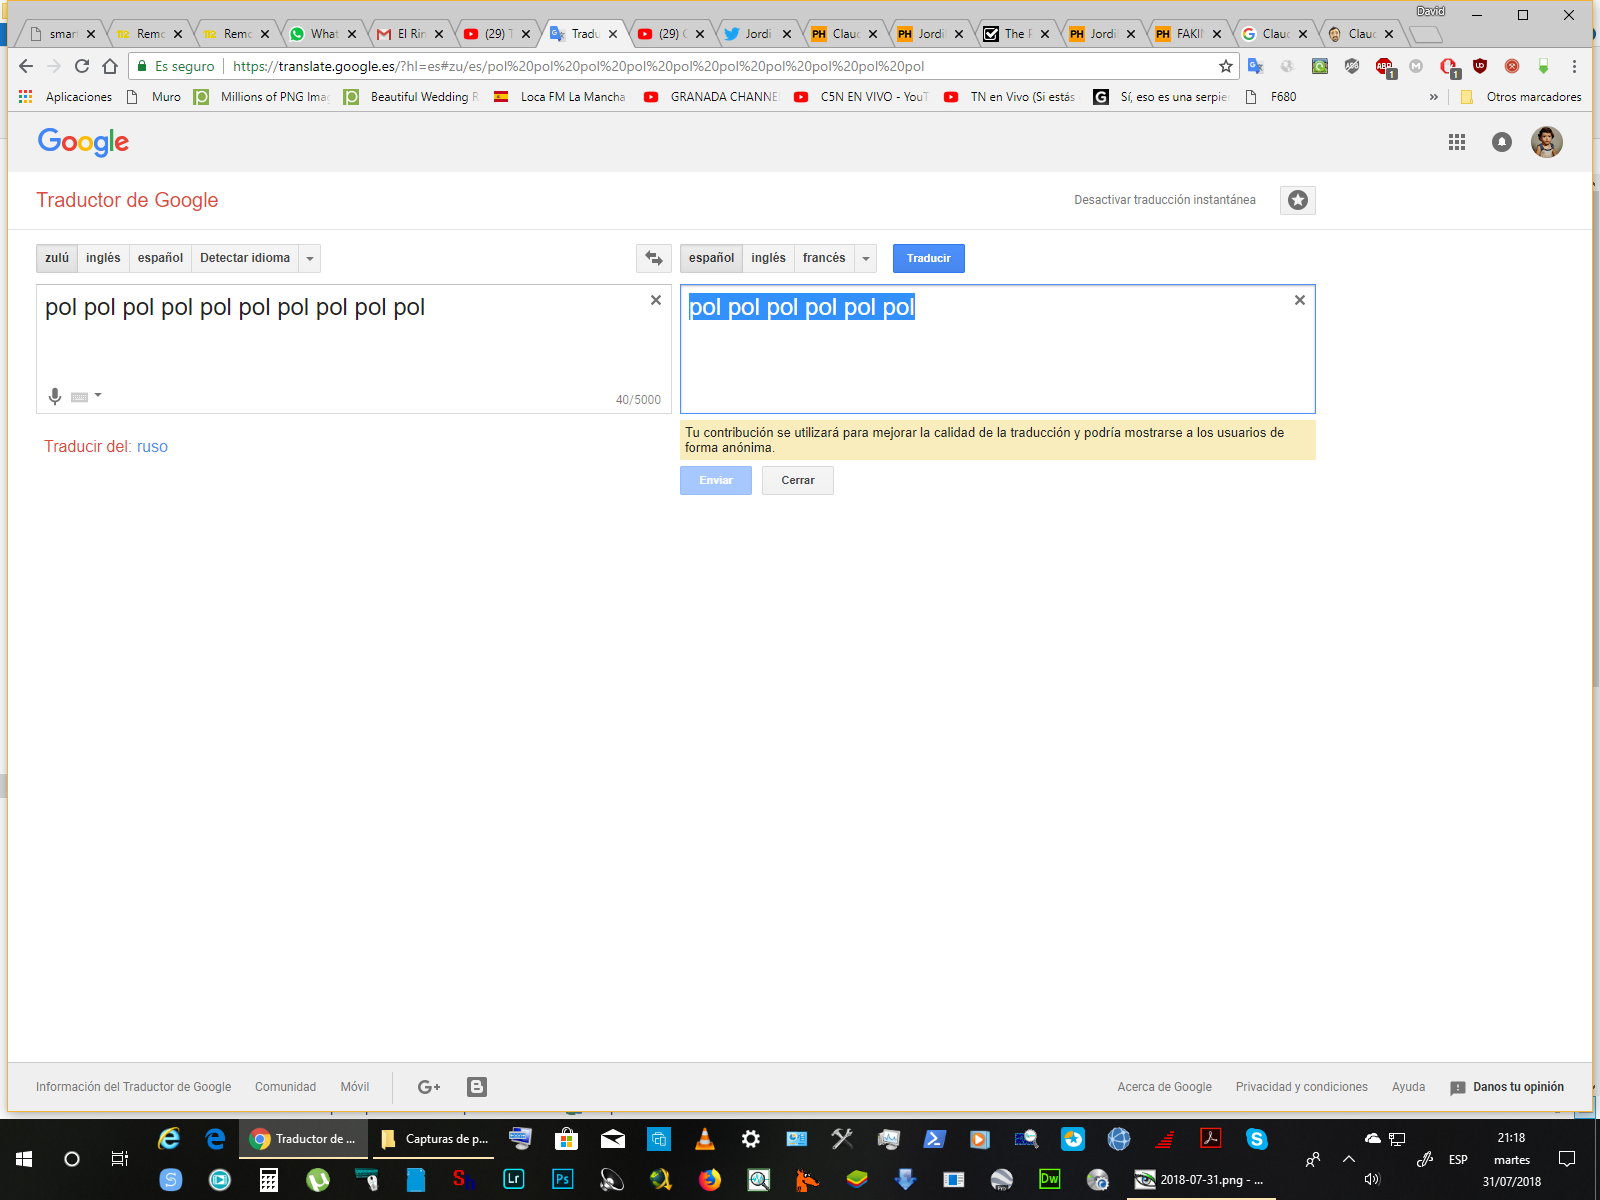Select zulú as source language

[x=57, y=258]
